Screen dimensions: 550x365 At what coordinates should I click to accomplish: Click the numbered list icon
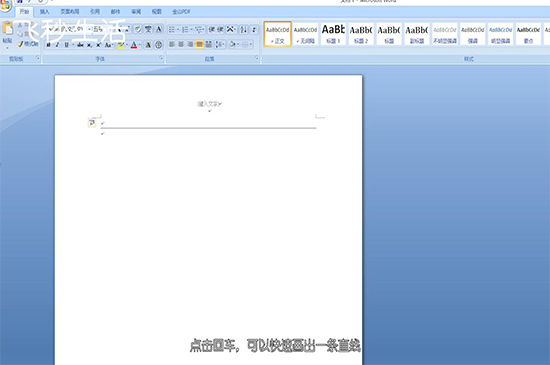(185, 29)
